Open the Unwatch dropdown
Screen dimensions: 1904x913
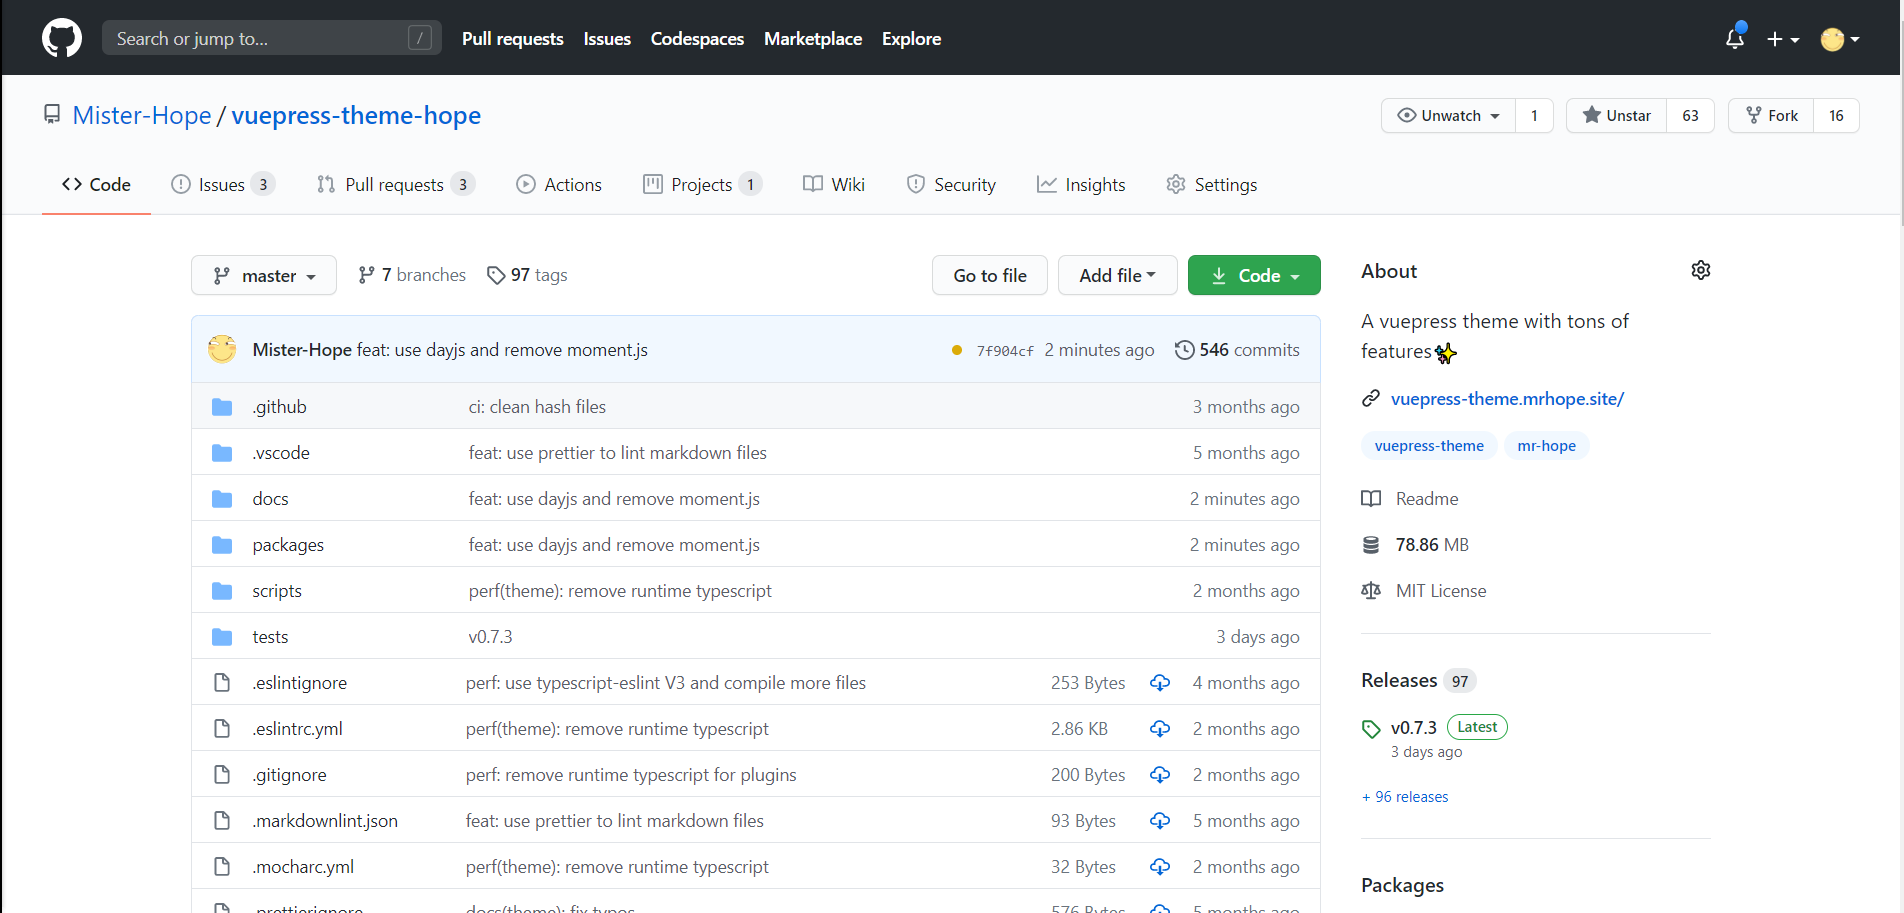[1449, 116]
